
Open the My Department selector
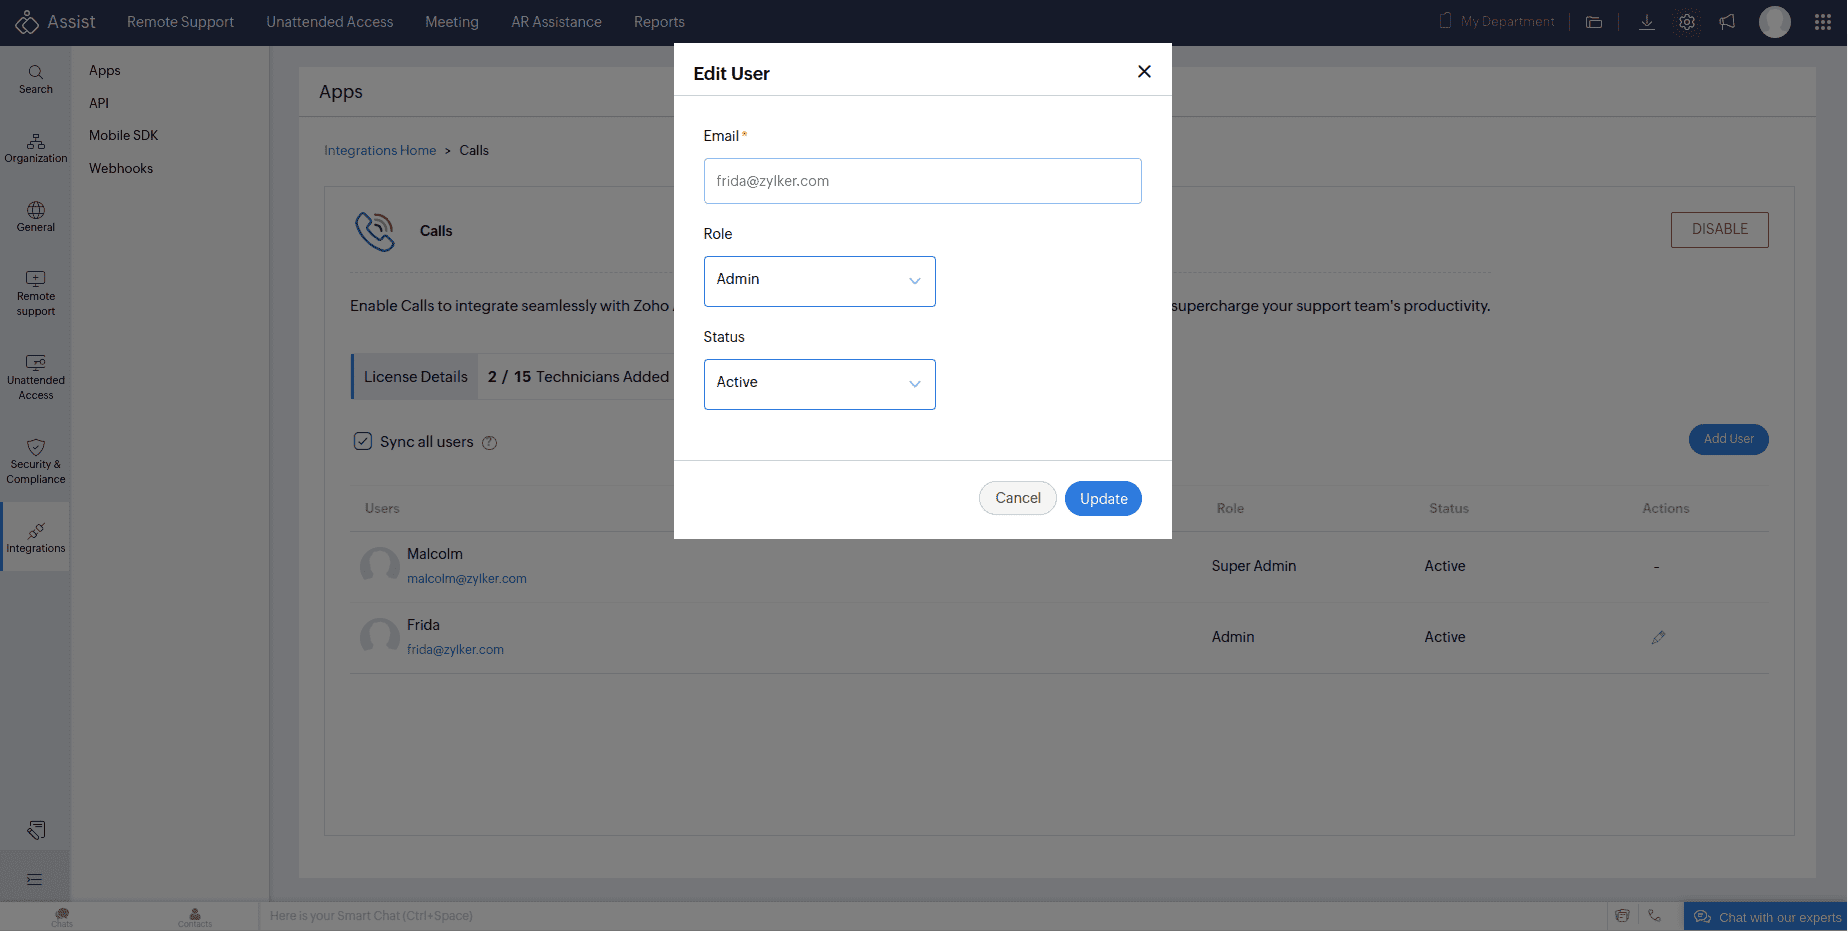pyautogui.click(x=1497, y=22)
